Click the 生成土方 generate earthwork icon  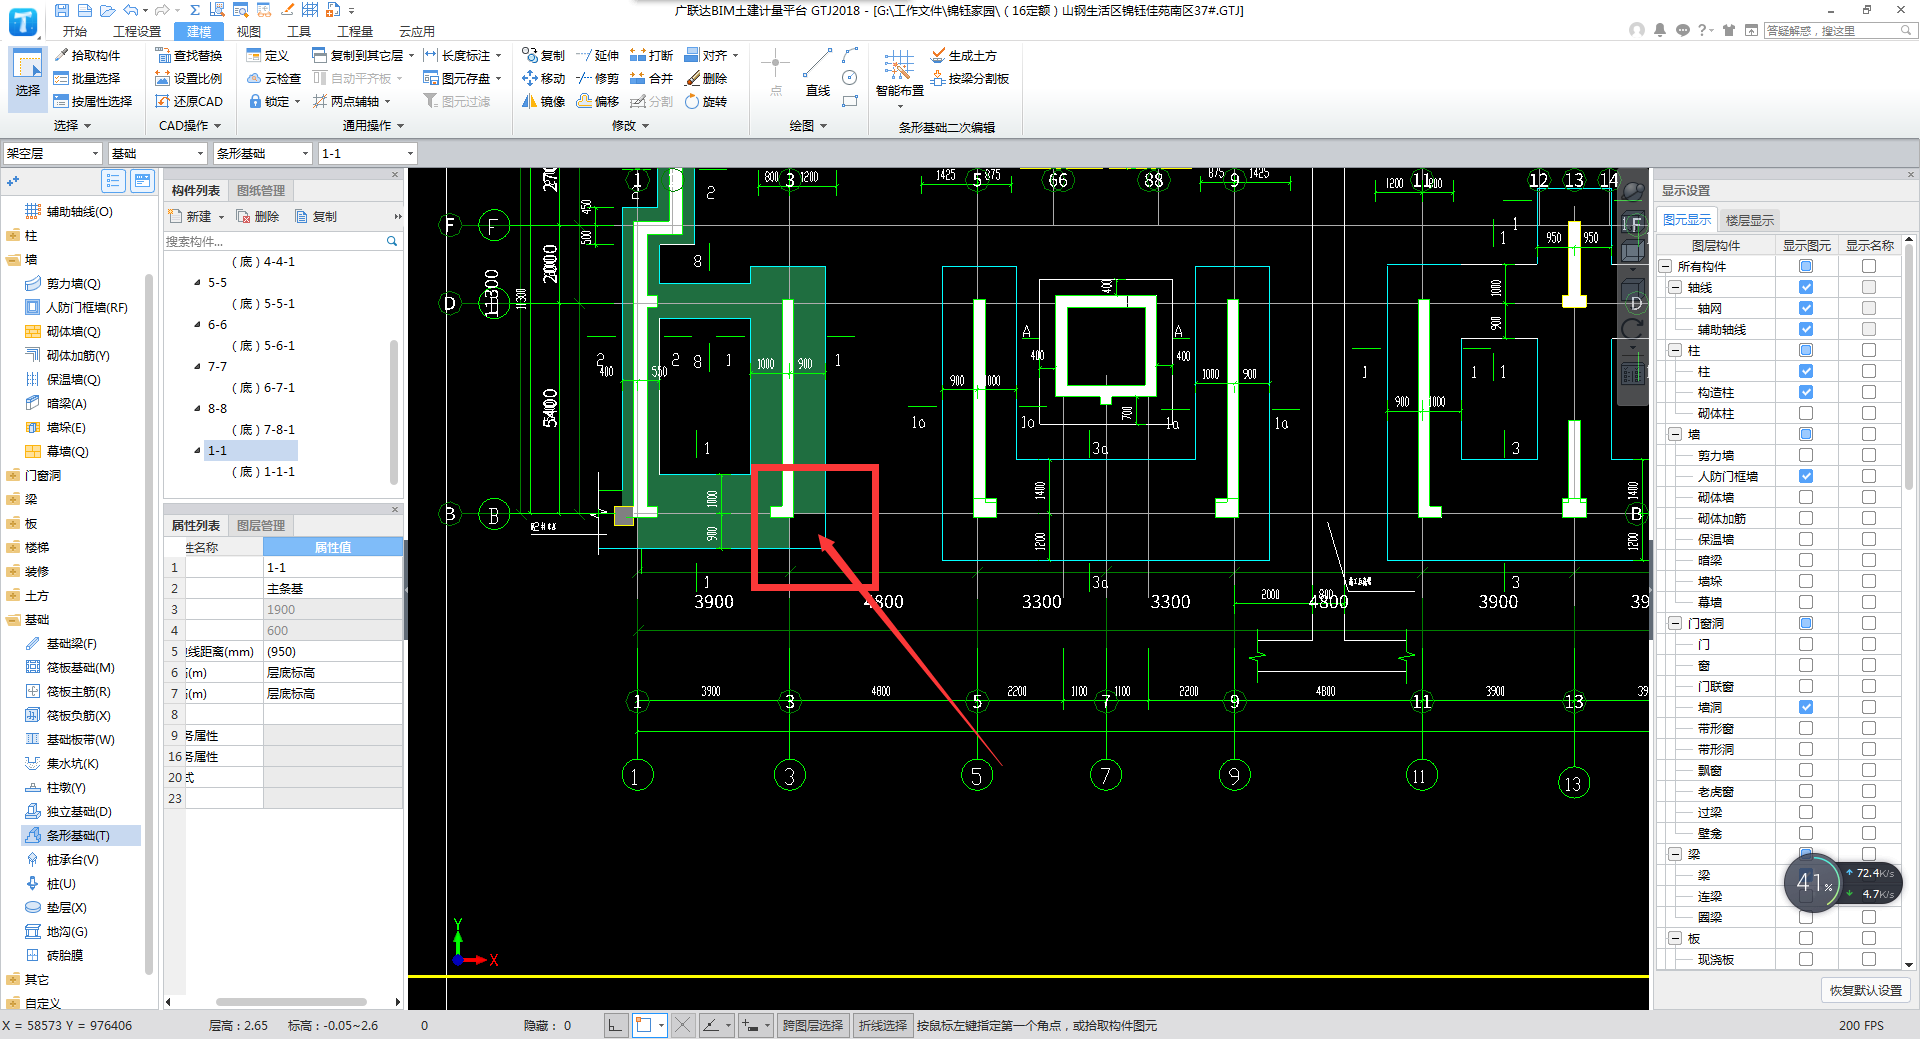[x=938, y=55]
